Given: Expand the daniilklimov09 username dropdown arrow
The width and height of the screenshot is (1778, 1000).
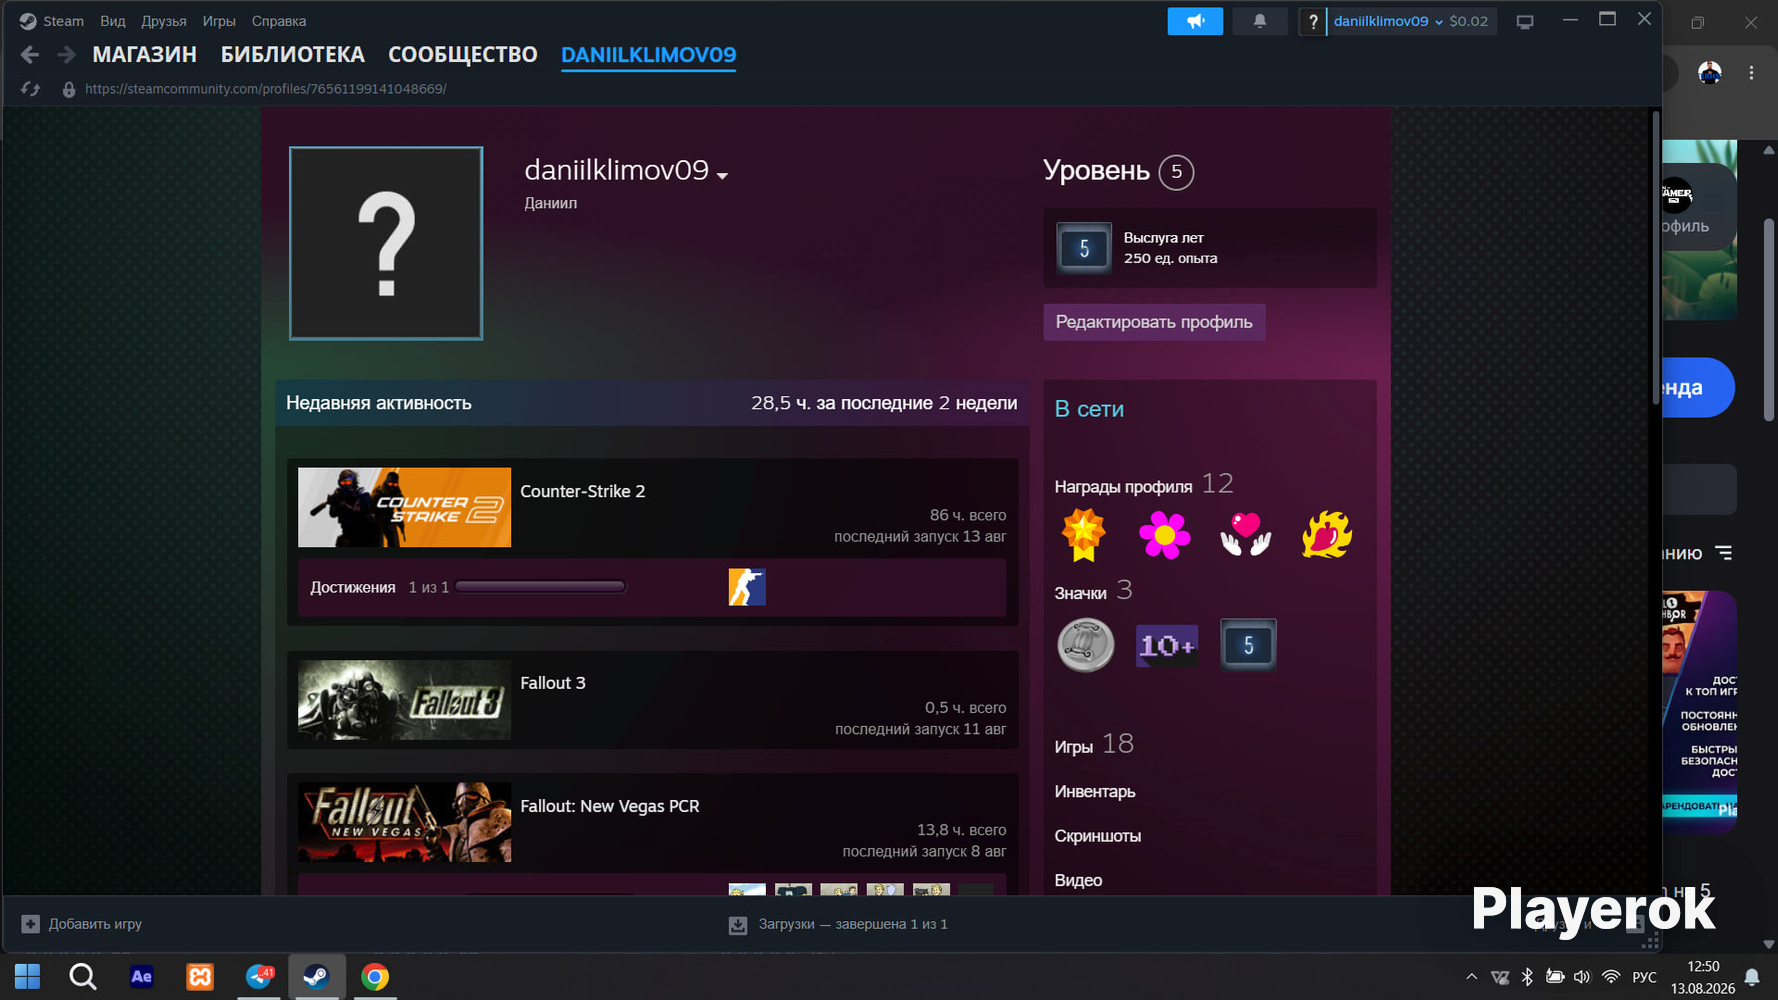Looking at the screenshot, I should (722, 175).
